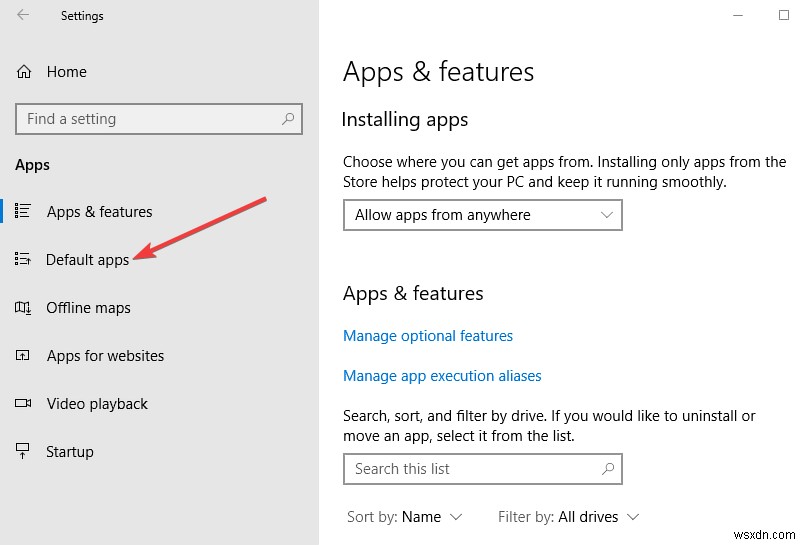Go back using the back arrow
807x545 pixels.
[23, 15]
